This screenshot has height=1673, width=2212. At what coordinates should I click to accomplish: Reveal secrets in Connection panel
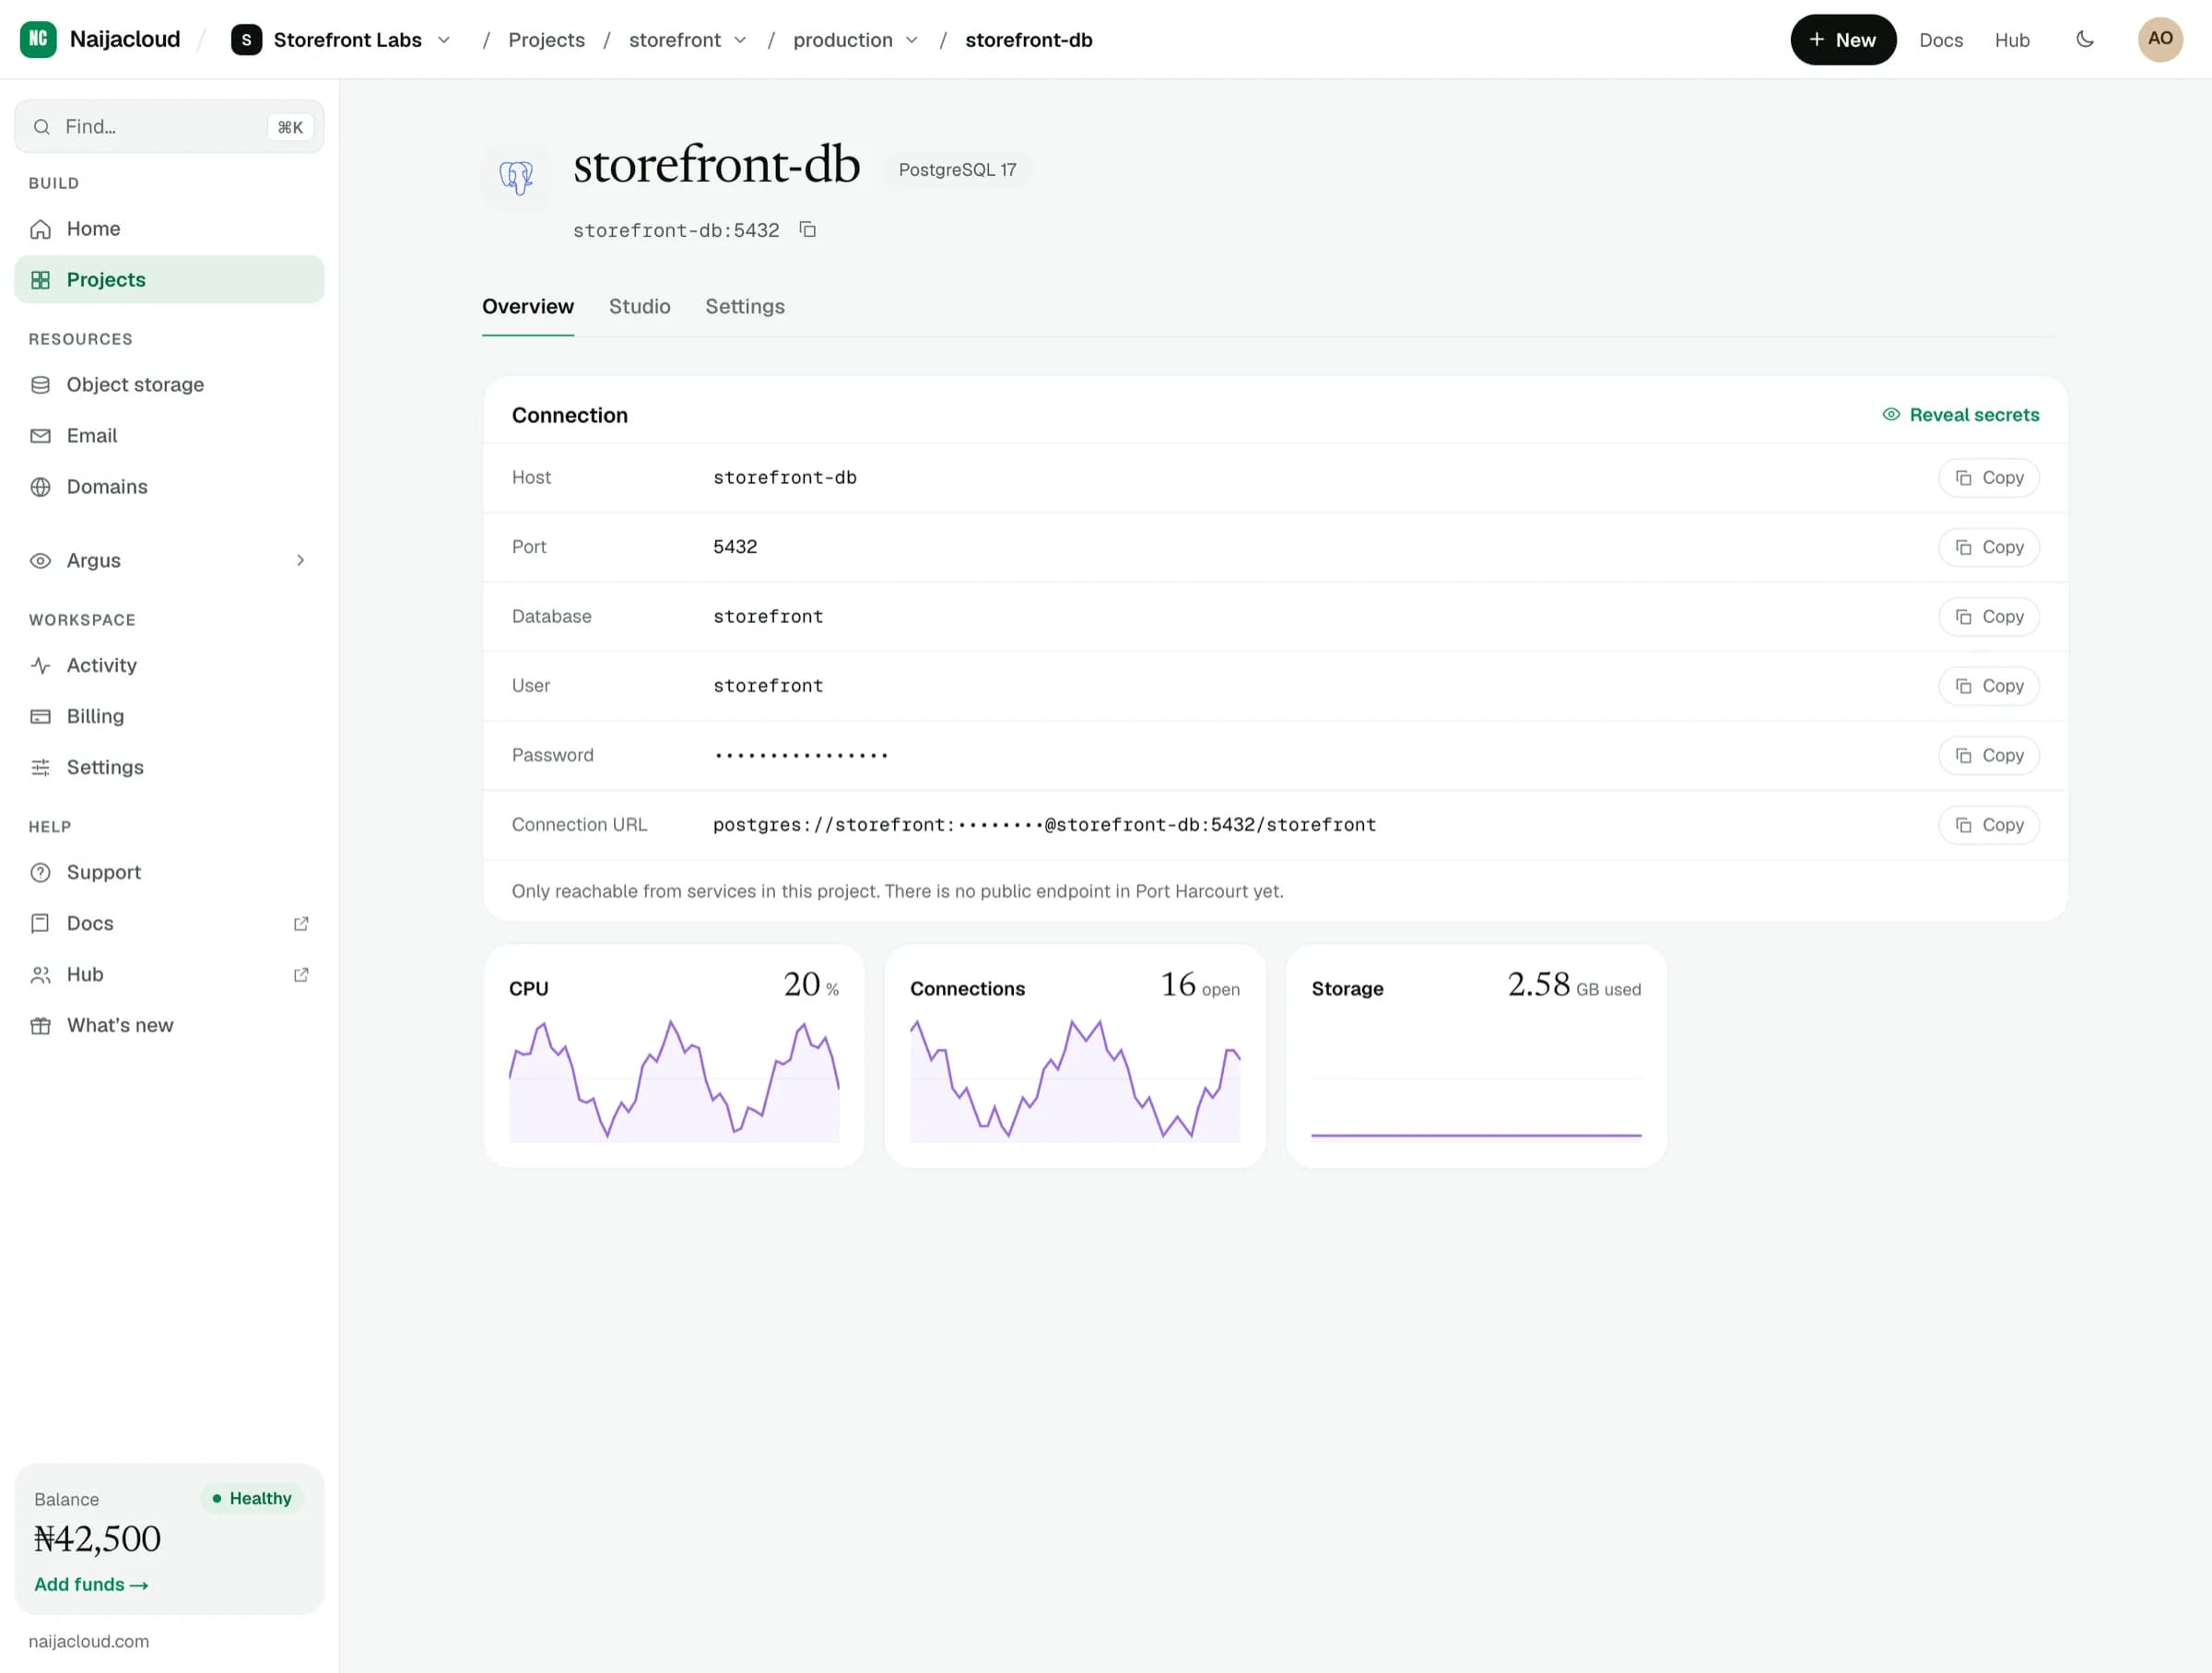tap(1960, 414)
